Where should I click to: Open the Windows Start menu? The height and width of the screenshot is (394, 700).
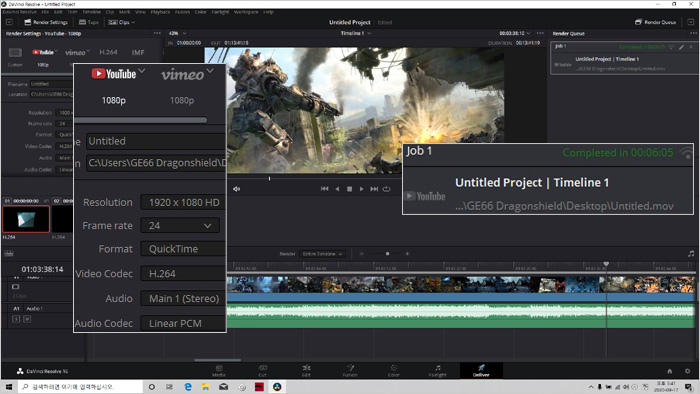(x=9, y=387)
